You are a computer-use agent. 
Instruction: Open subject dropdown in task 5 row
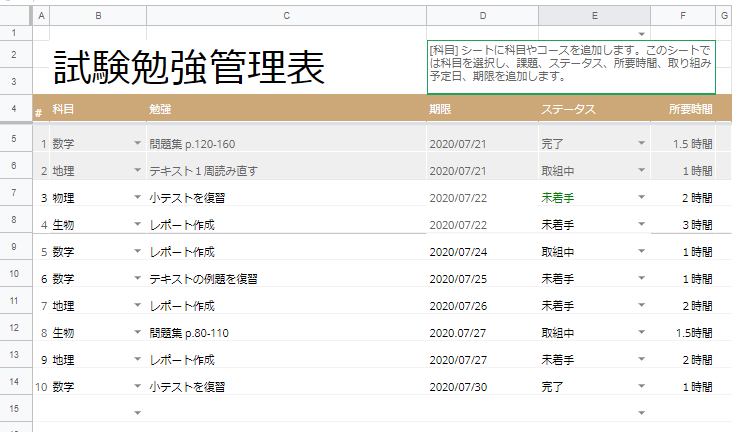coord(137,251)
